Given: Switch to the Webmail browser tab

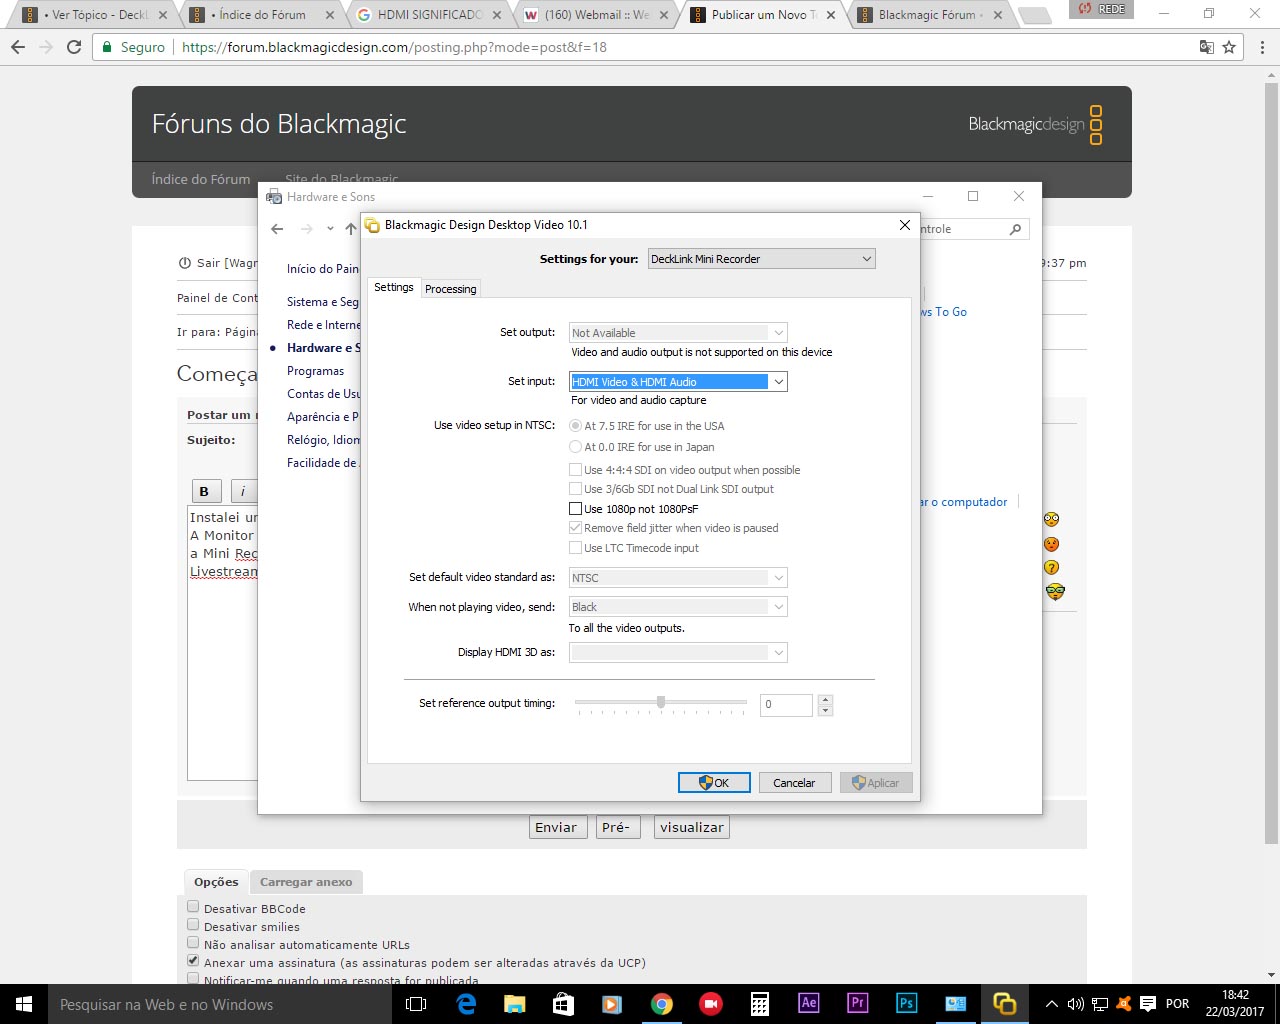Looking at the screenshot, I should [x=597, y=15].
